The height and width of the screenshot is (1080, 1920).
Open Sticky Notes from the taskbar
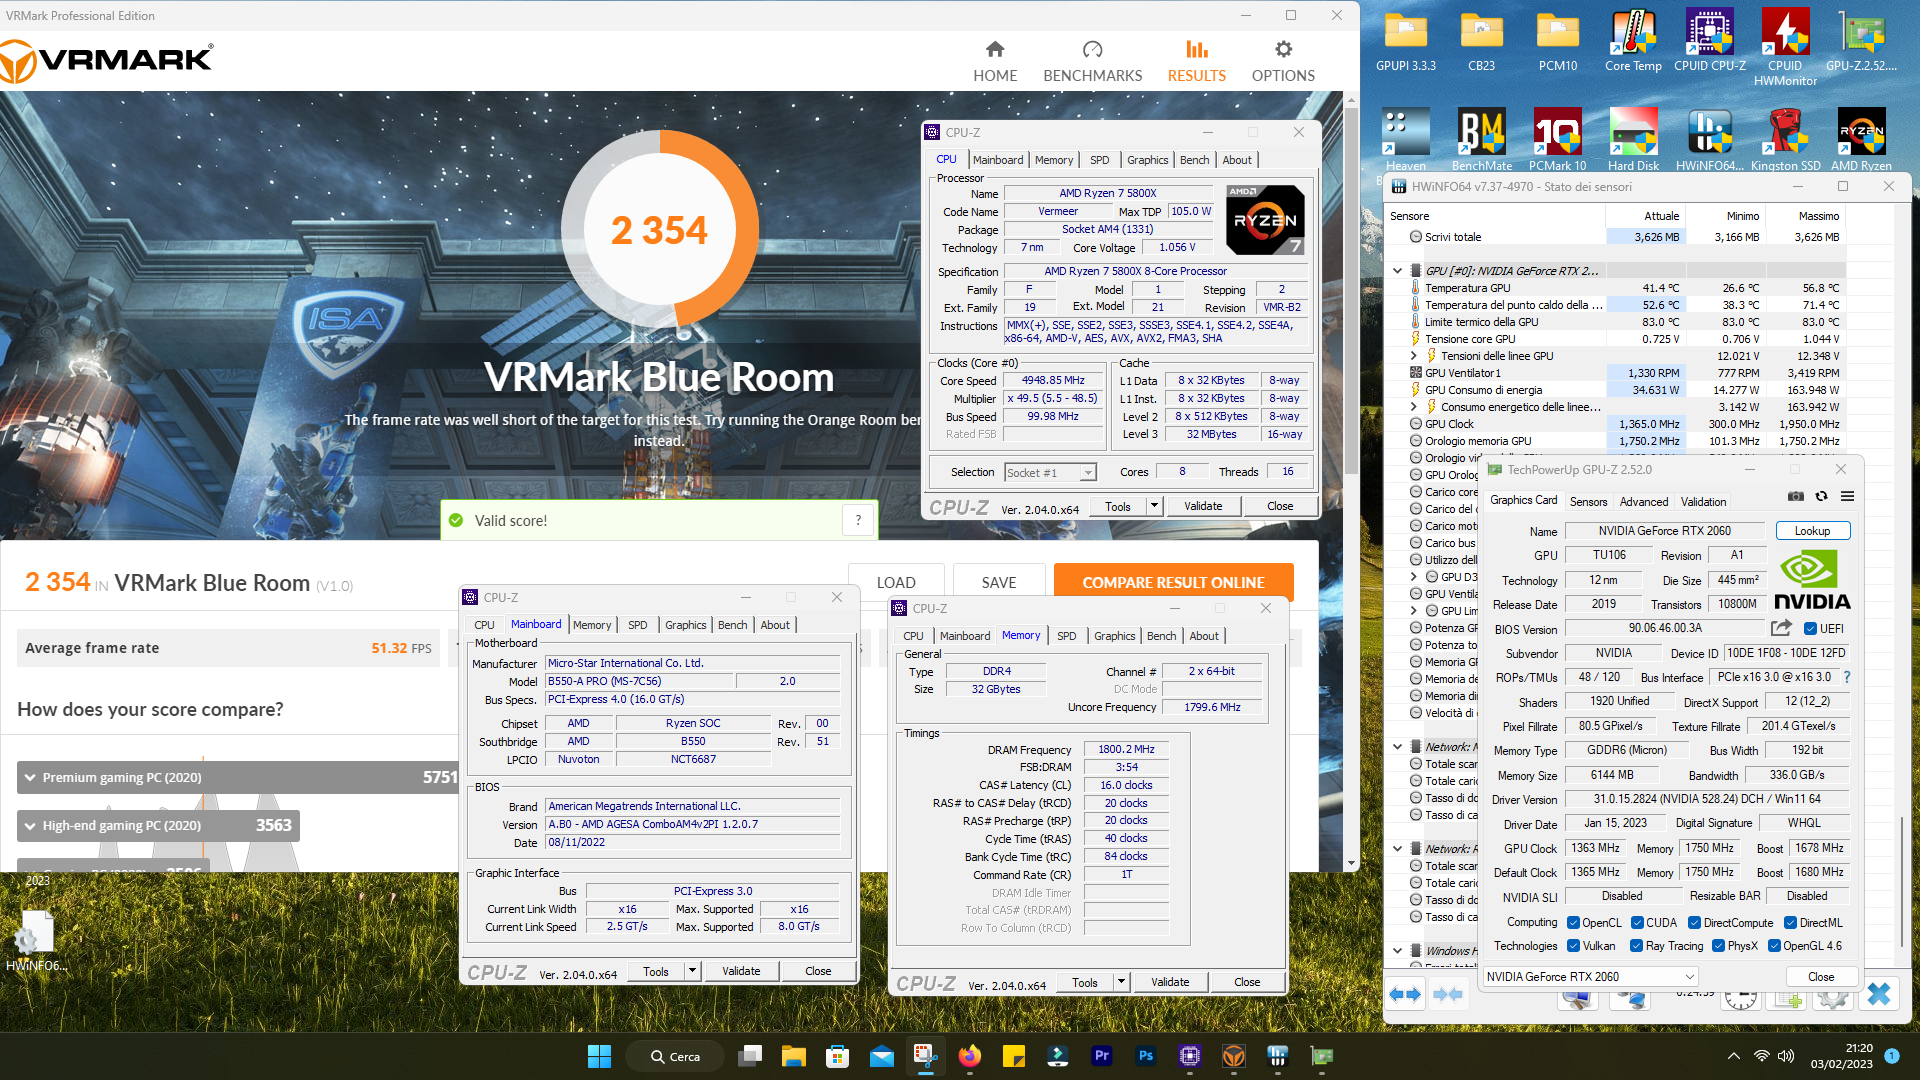(1013, 1056)
